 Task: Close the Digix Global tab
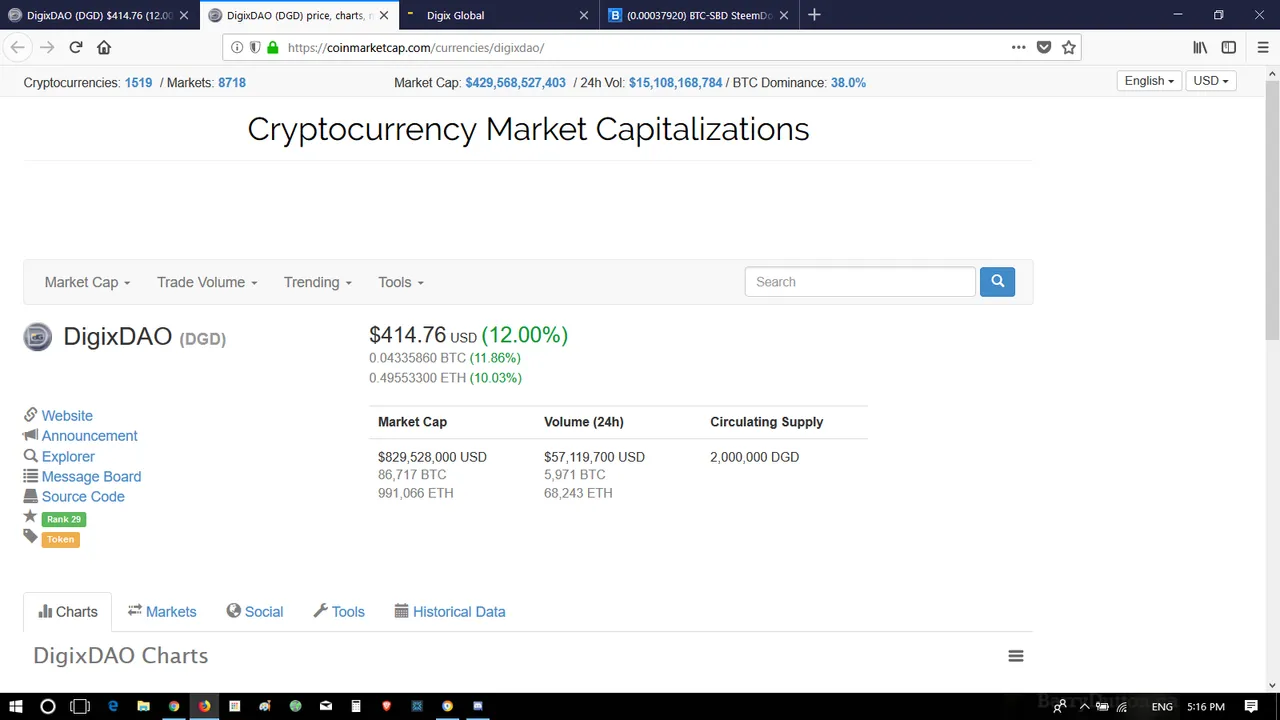click(584, 15)
